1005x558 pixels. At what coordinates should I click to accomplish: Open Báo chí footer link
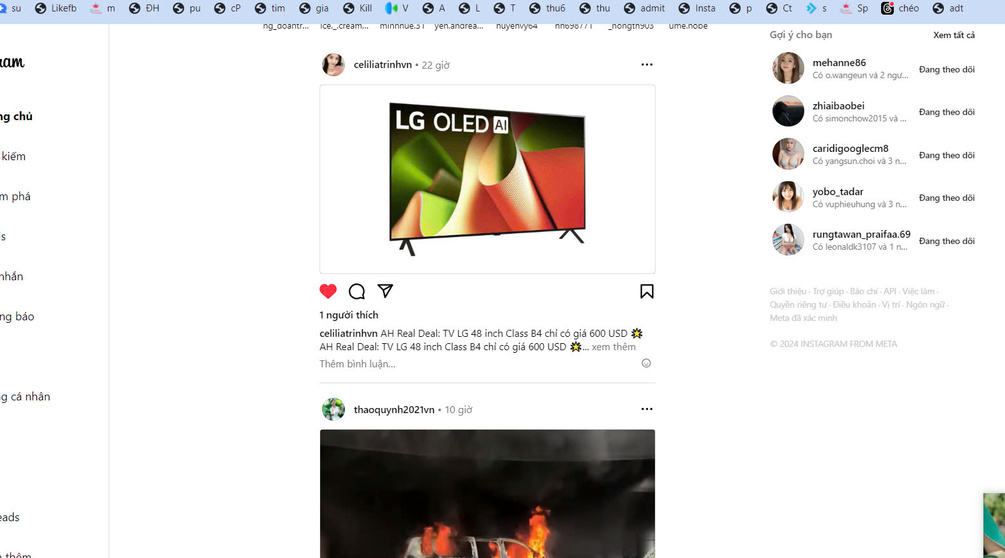pos(863,291)
